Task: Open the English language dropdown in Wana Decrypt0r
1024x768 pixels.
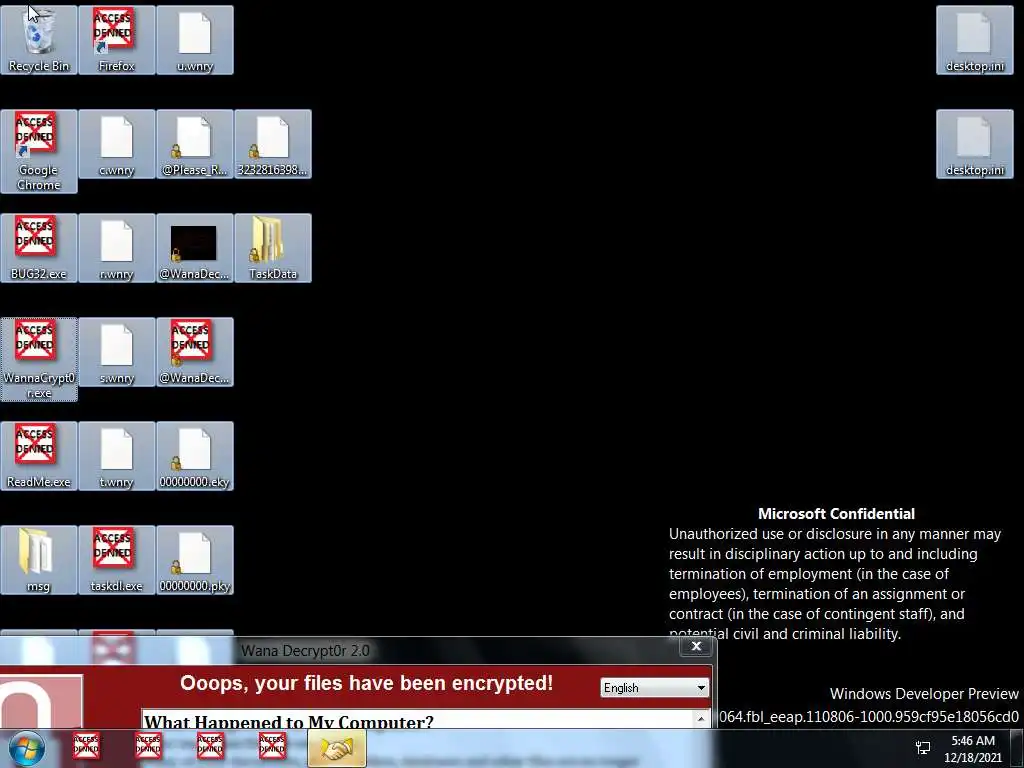Action: pos(654,688)
